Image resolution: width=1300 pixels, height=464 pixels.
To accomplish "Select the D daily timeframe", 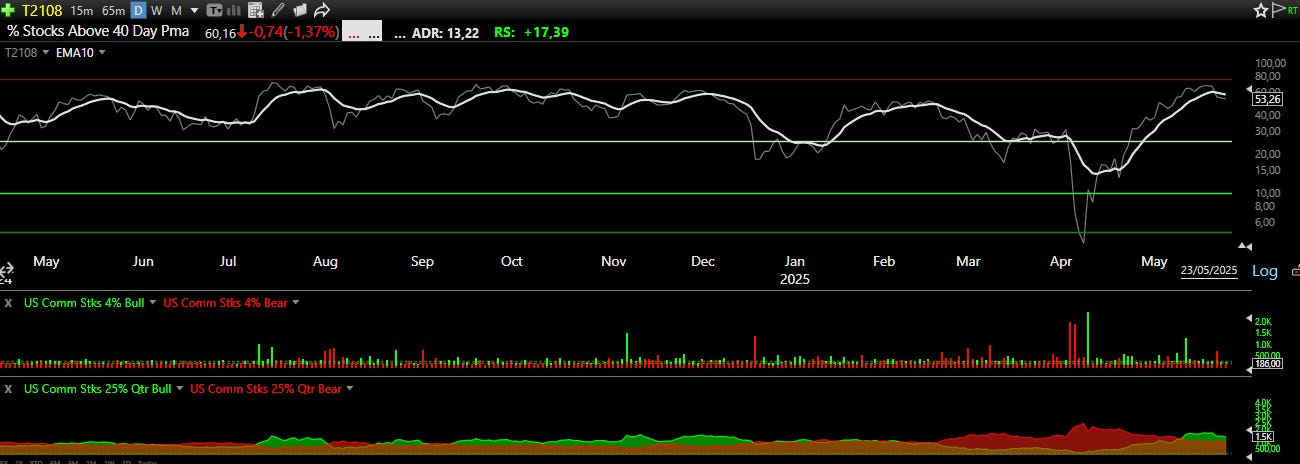I will pos(138,11).
